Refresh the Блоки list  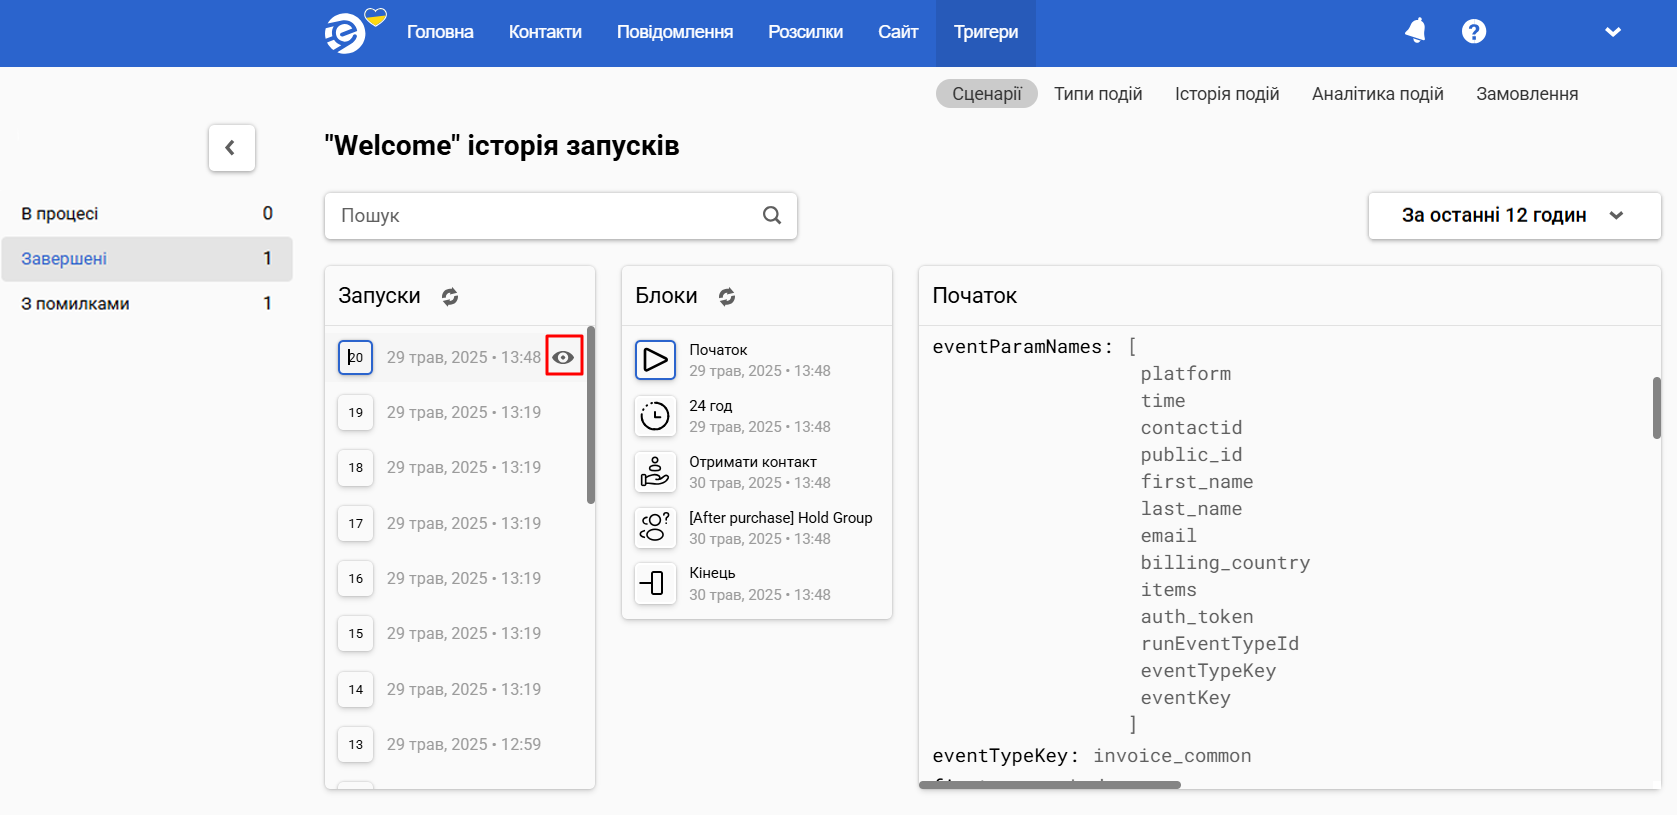point(727,296)
